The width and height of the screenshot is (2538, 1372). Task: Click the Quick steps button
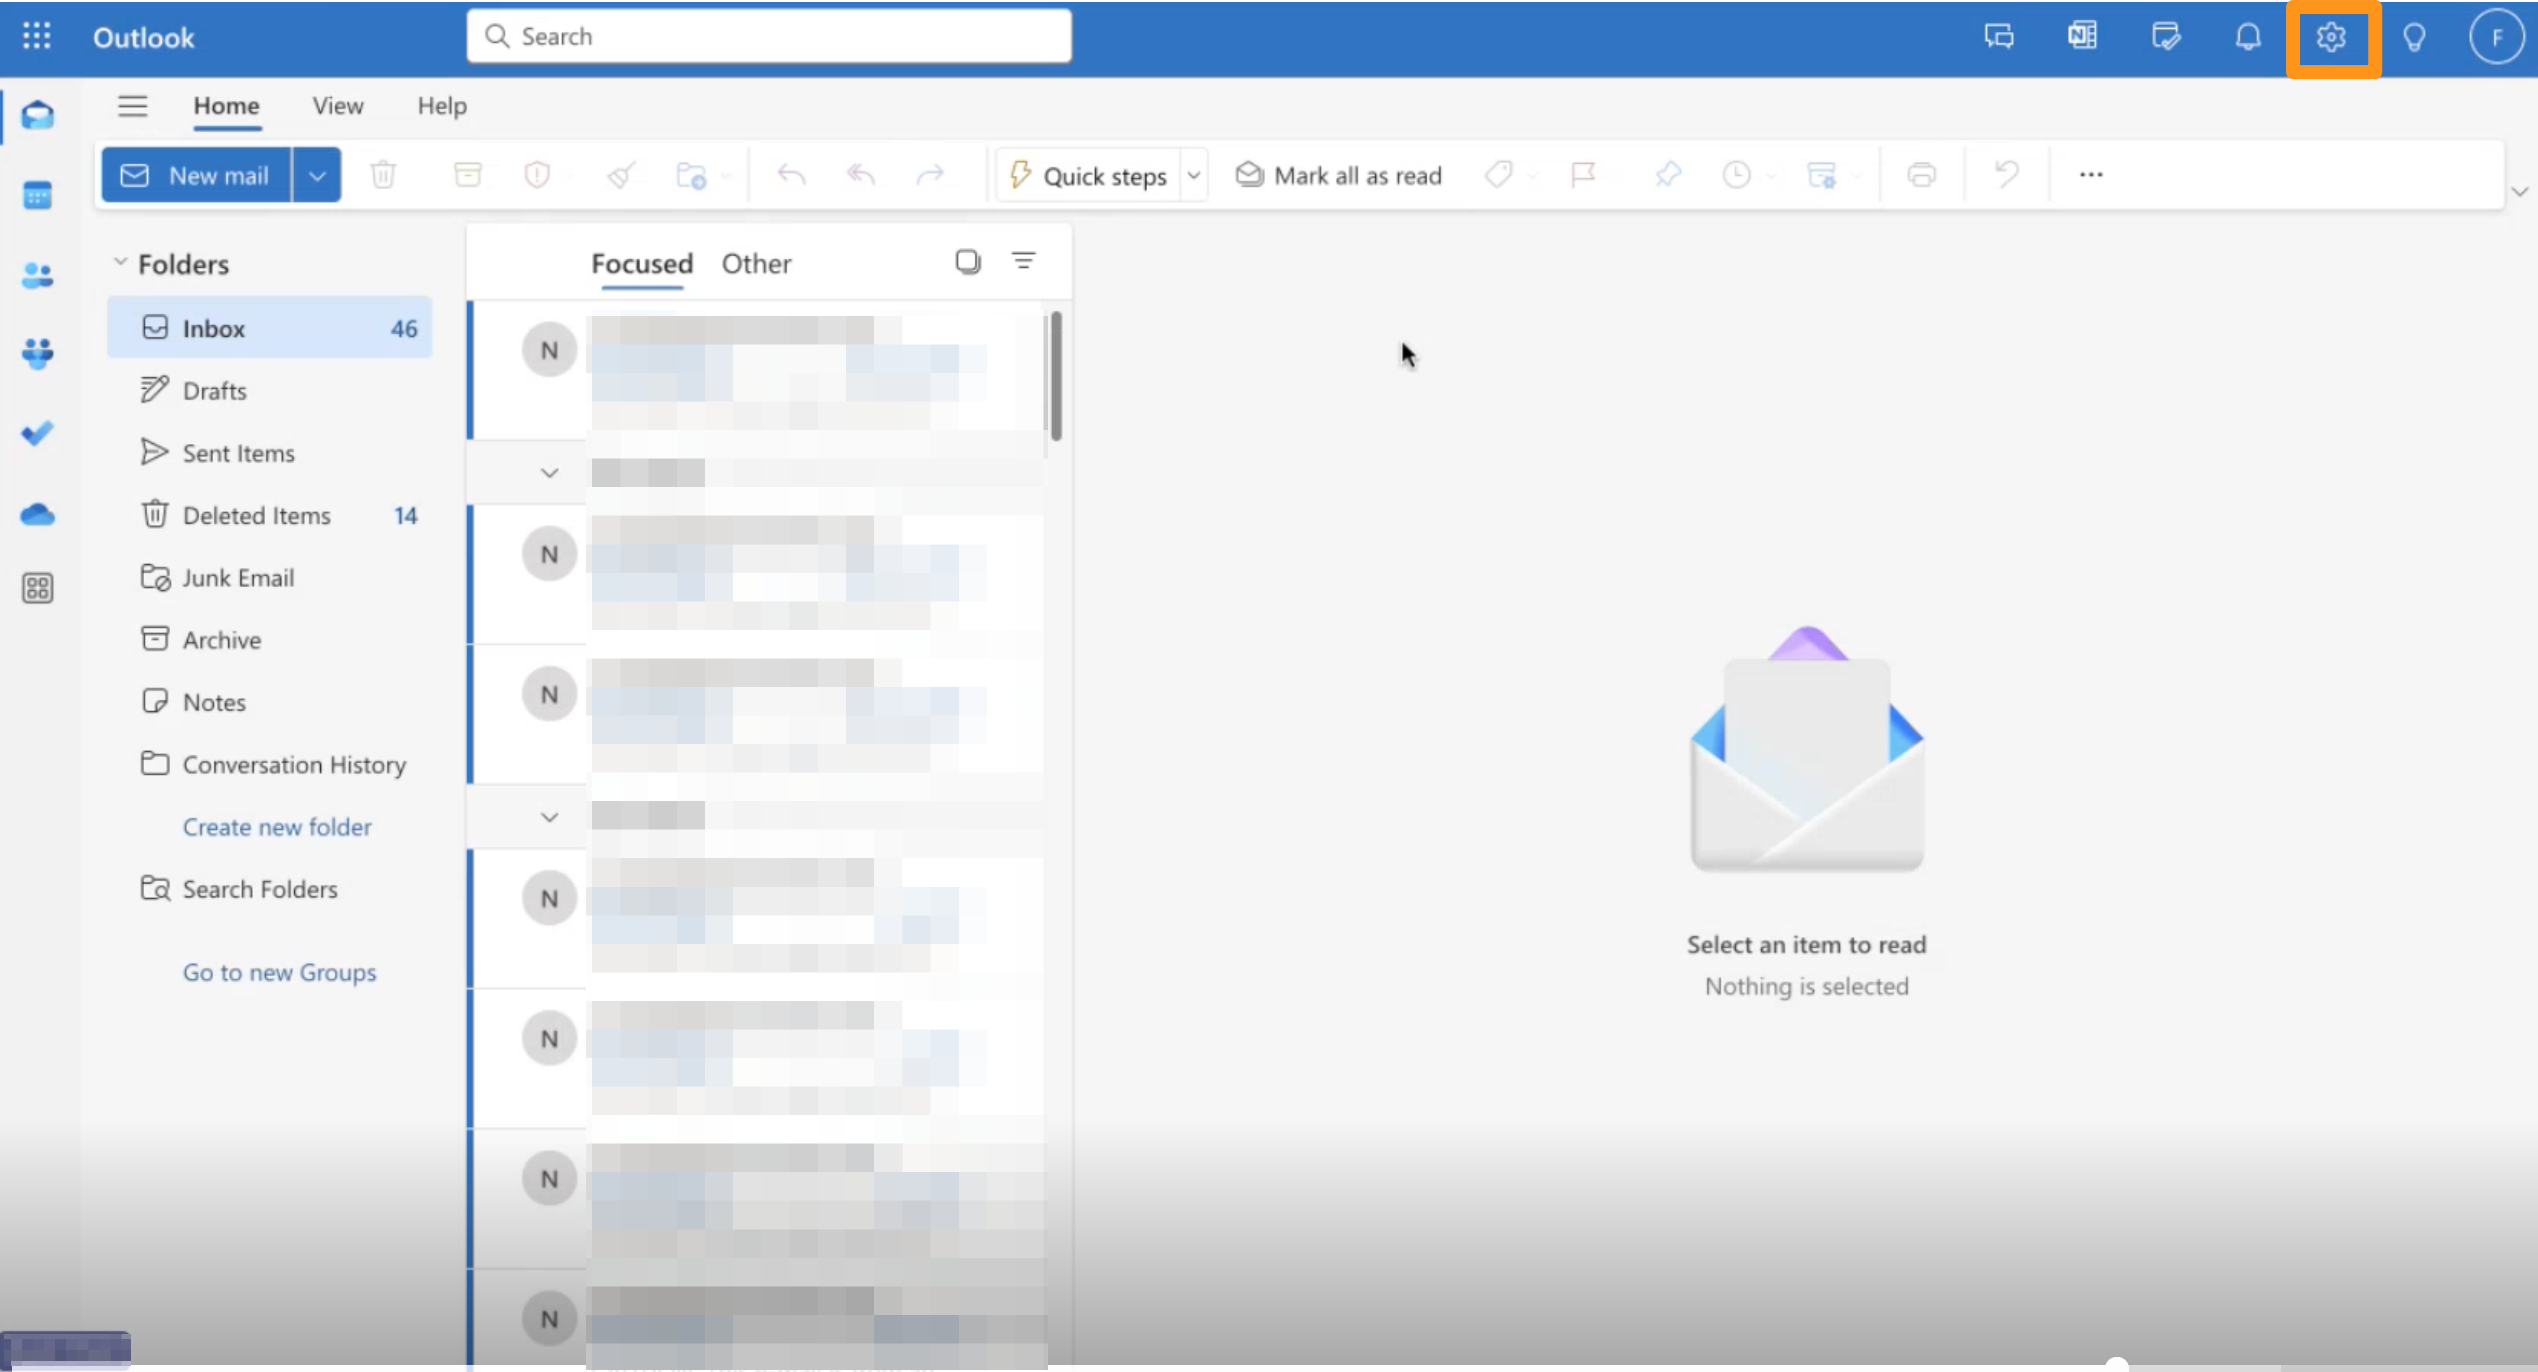tap(1090, 175)
